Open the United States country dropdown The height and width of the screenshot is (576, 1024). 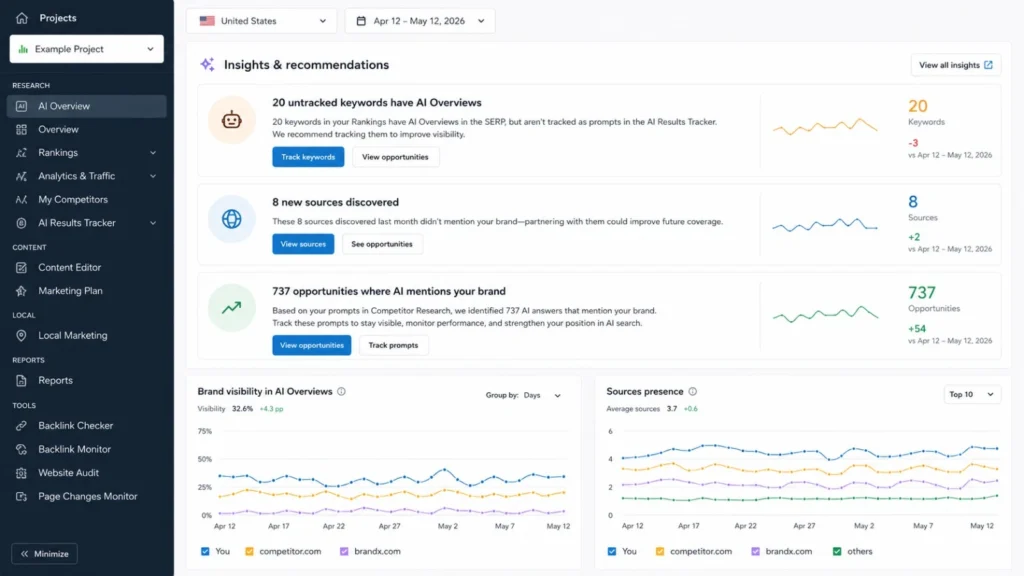point(261,21)
